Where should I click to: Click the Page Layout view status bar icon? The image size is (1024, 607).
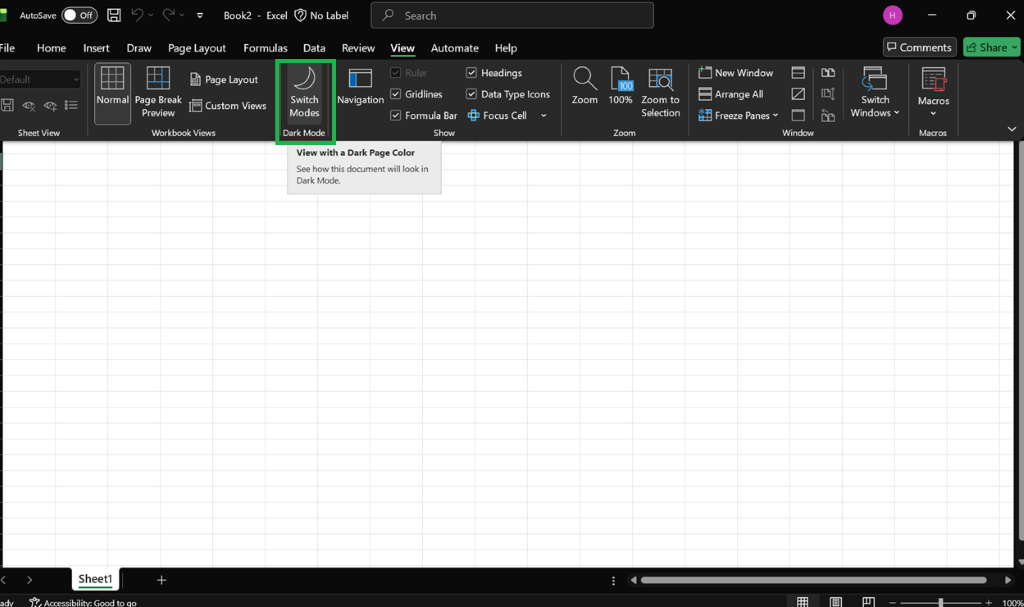[835, 602]
